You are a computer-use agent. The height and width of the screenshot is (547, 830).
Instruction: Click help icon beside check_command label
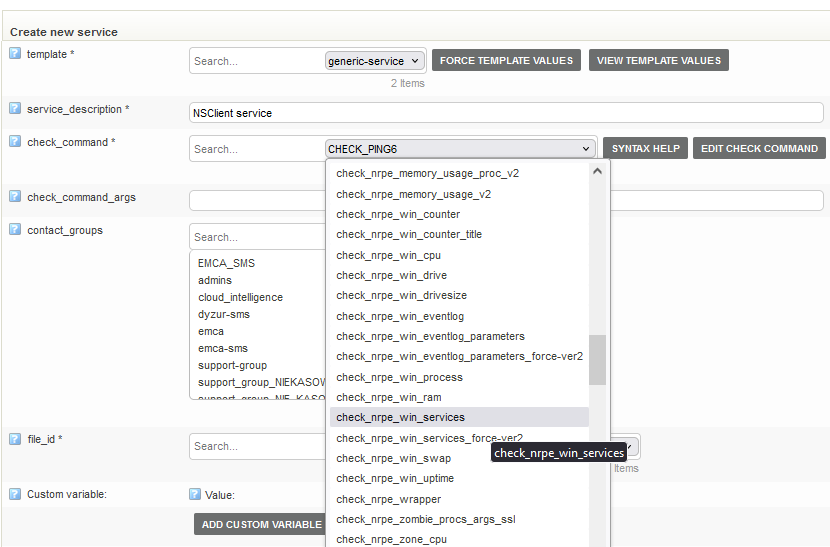[15, 142]
